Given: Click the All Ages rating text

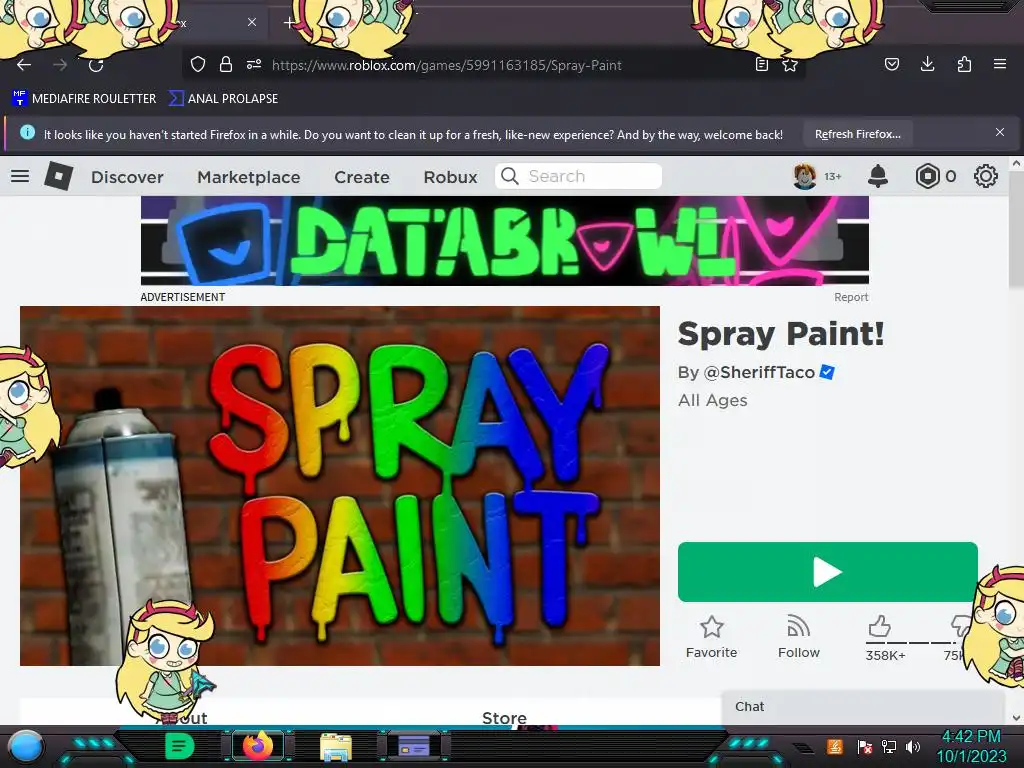Looking at the screenshot, I should pyautogui.click(x=712, y=400).
